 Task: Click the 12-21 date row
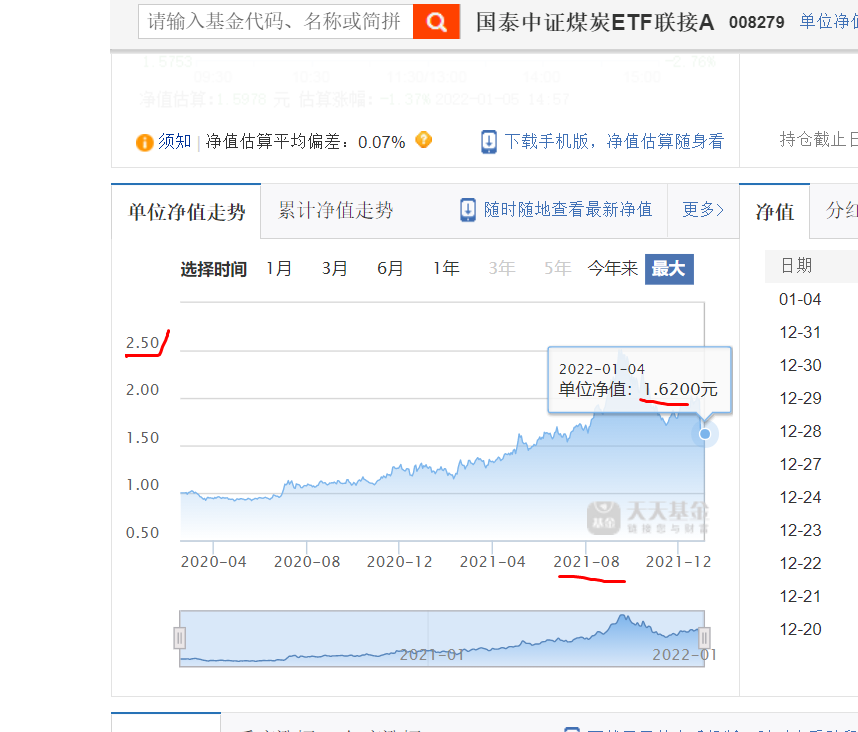800,596
